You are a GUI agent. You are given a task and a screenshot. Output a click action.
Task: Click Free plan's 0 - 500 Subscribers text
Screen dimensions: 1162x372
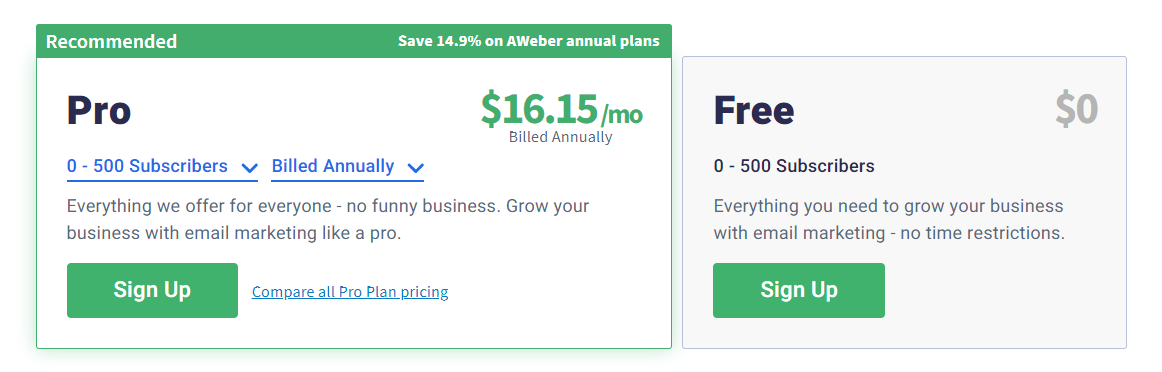tap(794, 166)
